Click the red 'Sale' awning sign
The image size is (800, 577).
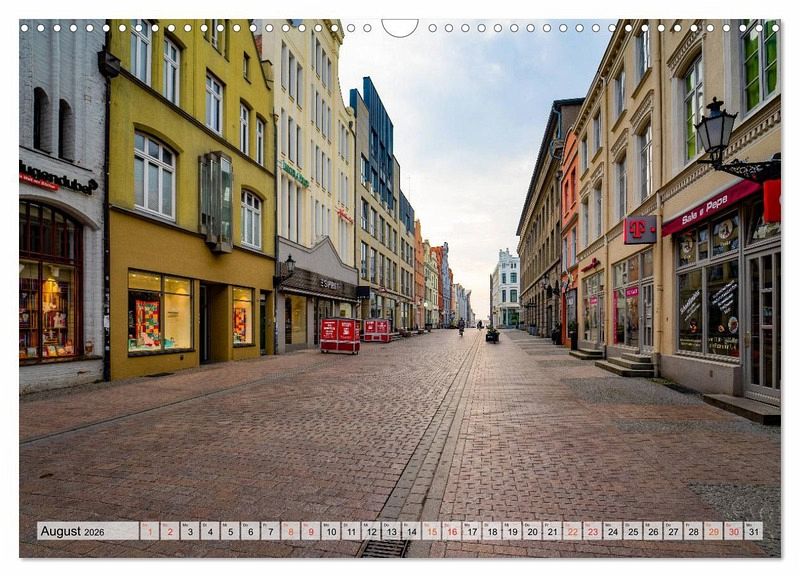[710, 207]
